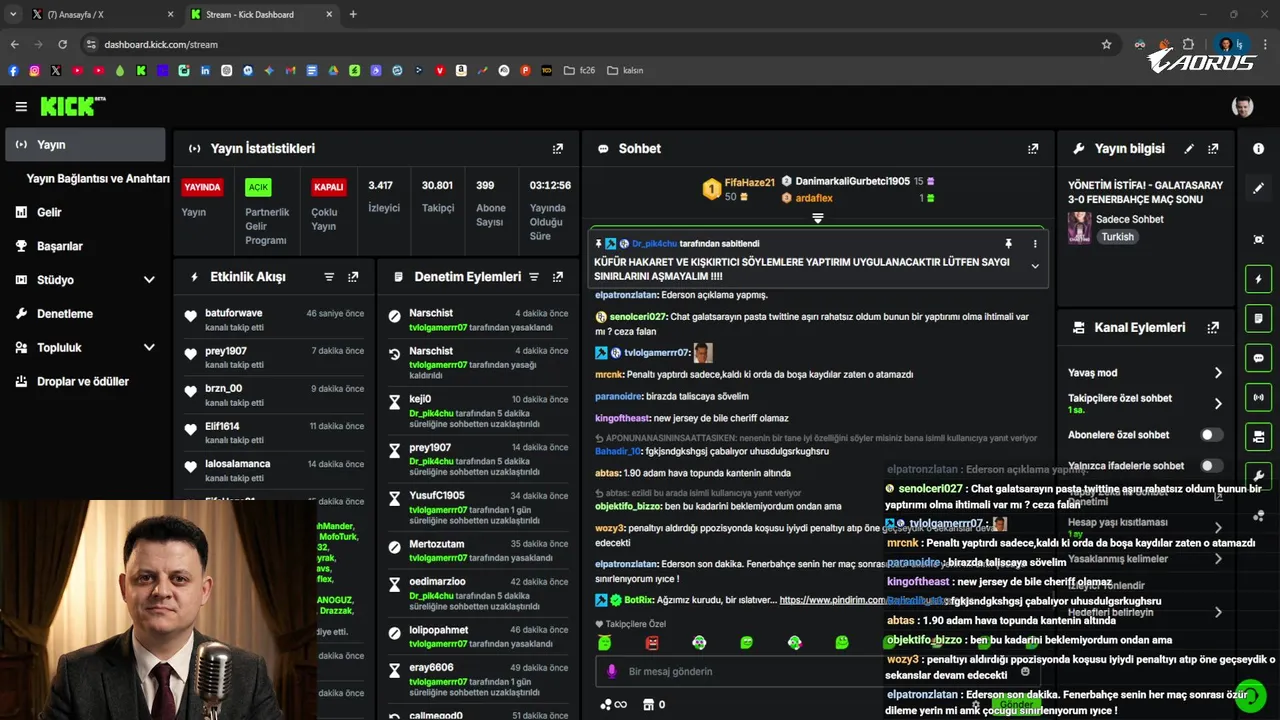Pick the red angry emote
This screenshot has height=720, width=1280.
(651, 642)
